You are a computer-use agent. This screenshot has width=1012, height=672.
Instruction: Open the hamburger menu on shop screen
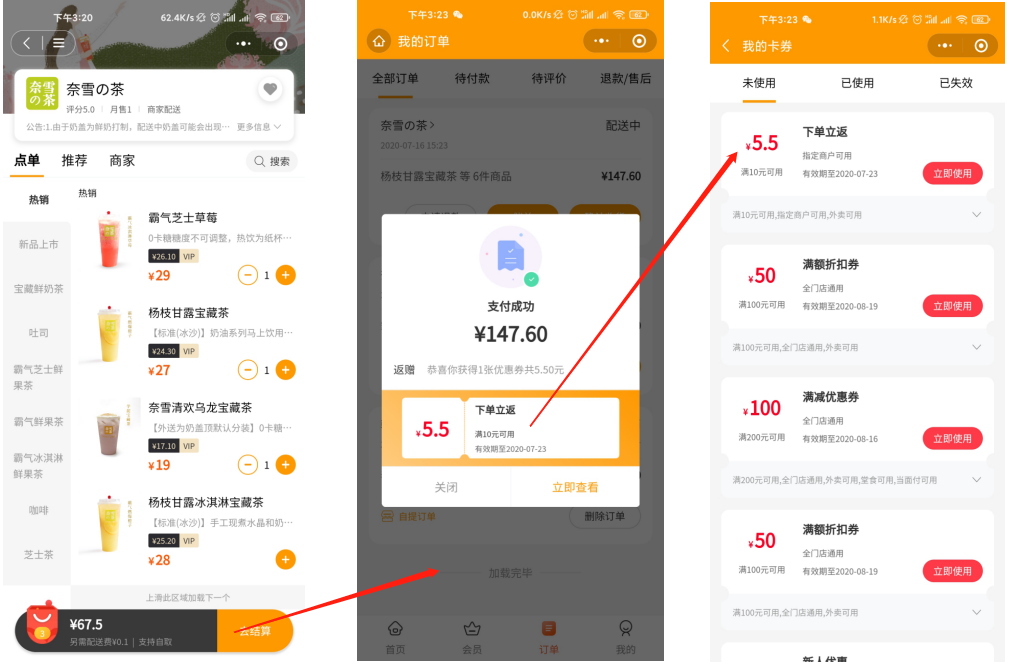coord(59,43)
